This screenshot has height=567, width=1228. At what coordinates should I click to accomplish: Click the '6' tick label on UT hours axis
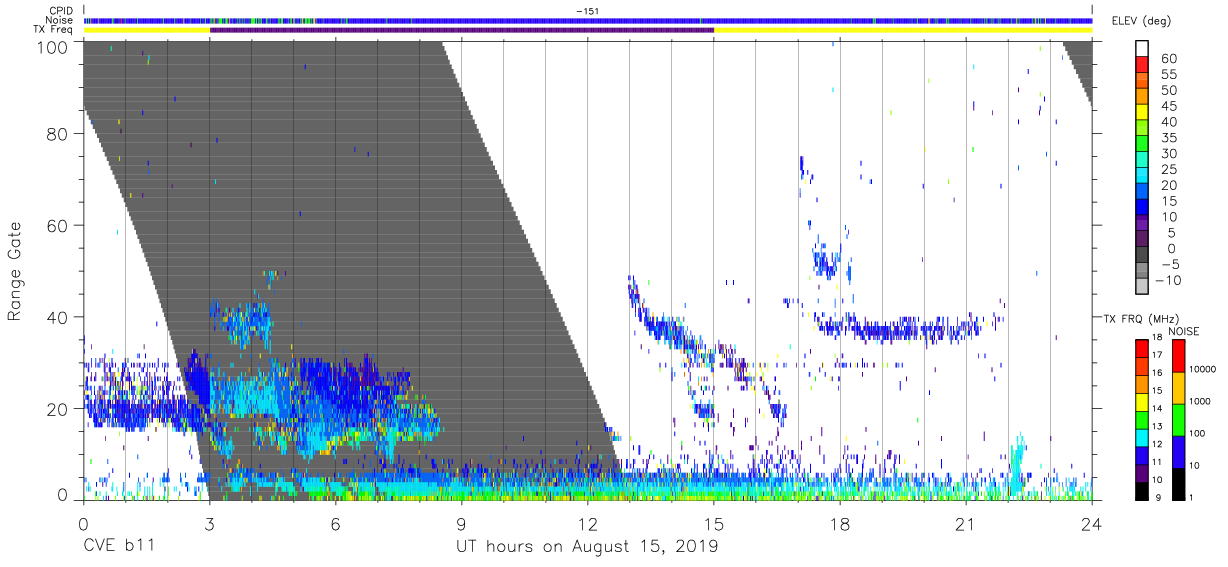(x=335, y=523)
